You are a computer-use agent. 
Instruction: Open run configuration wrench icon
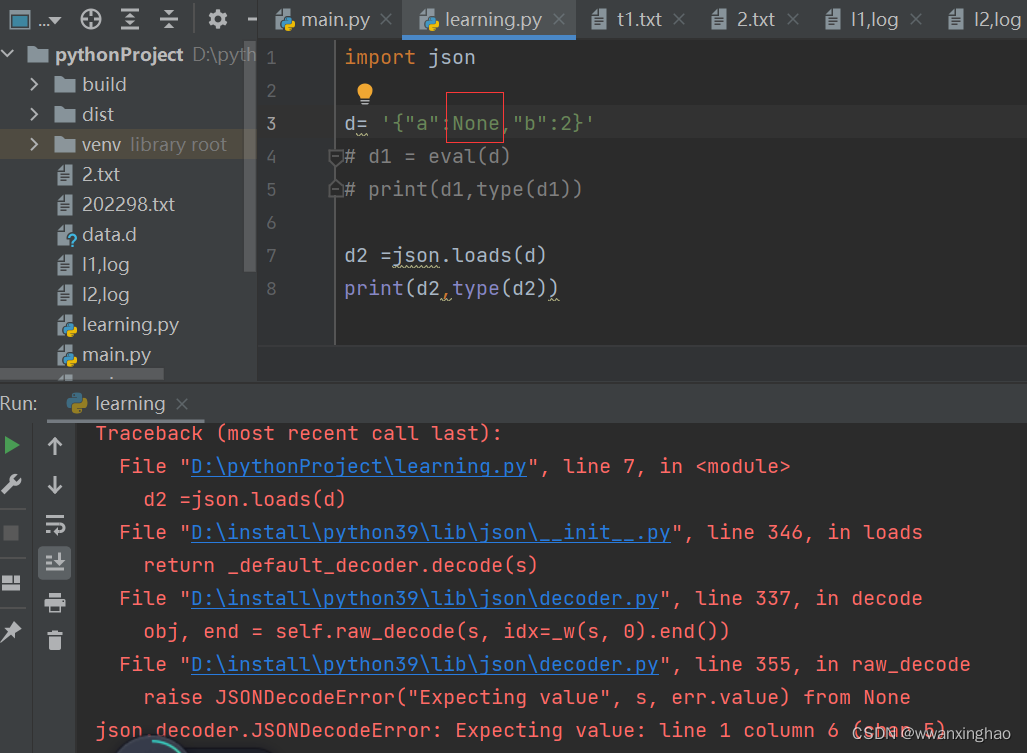pyautogui.click(x=11, y=485)
